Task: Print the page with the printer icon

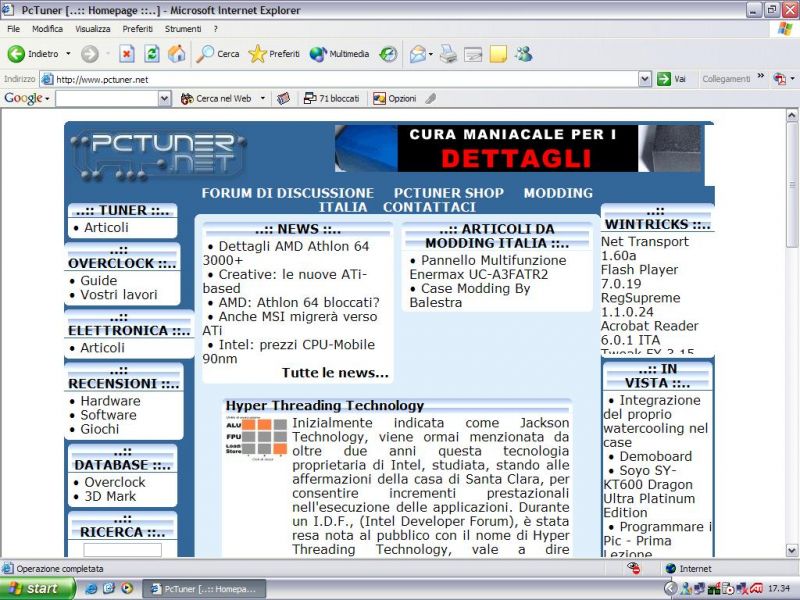Action: pos(448,54)
